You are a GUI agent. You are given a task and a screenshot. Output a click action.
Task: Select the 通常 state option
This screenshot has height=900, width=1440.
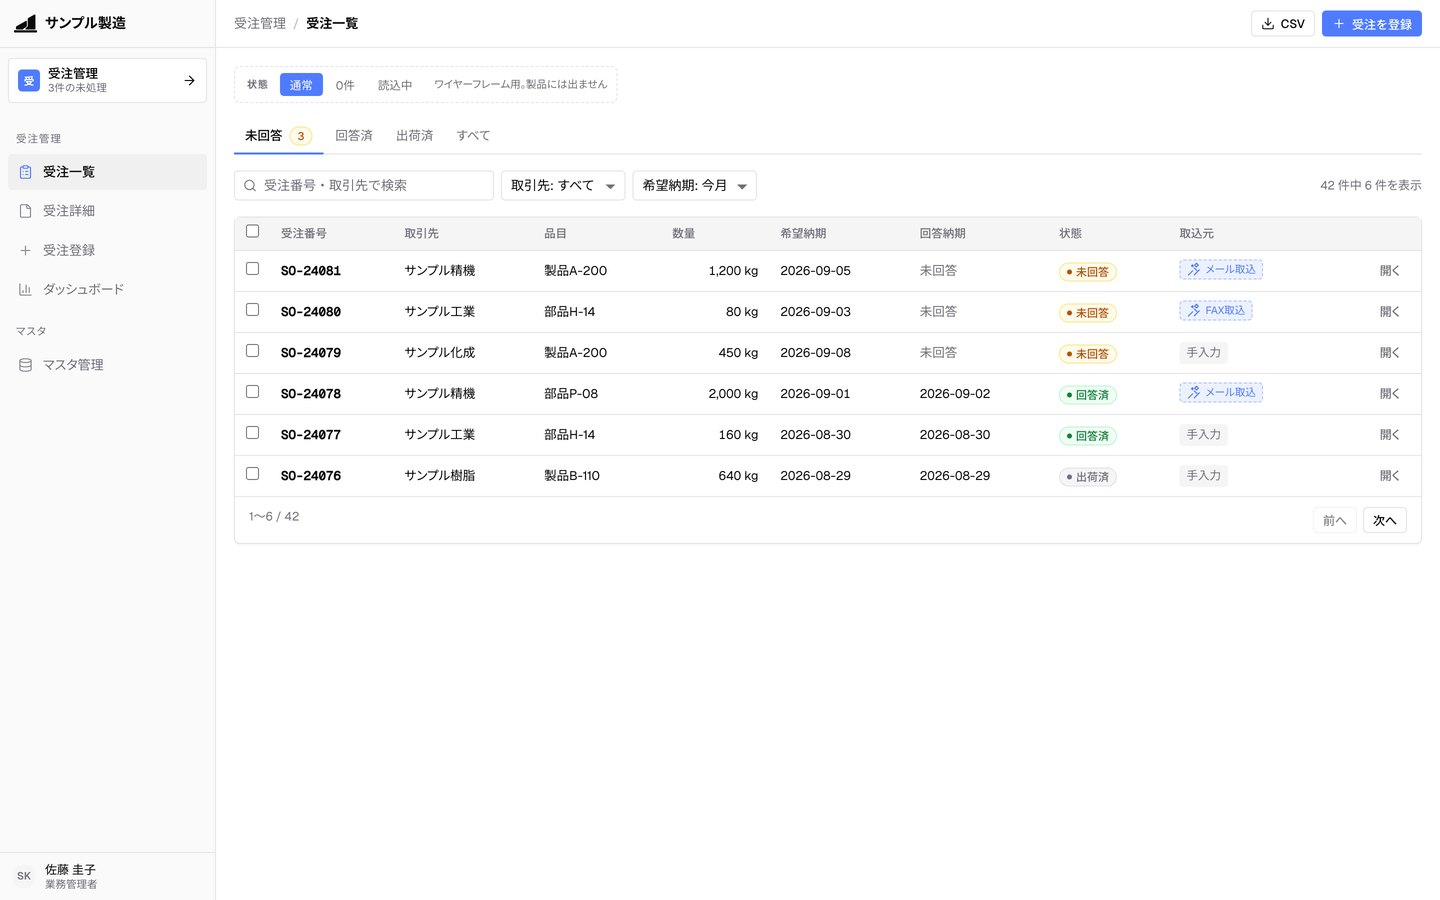pos(301,85)
